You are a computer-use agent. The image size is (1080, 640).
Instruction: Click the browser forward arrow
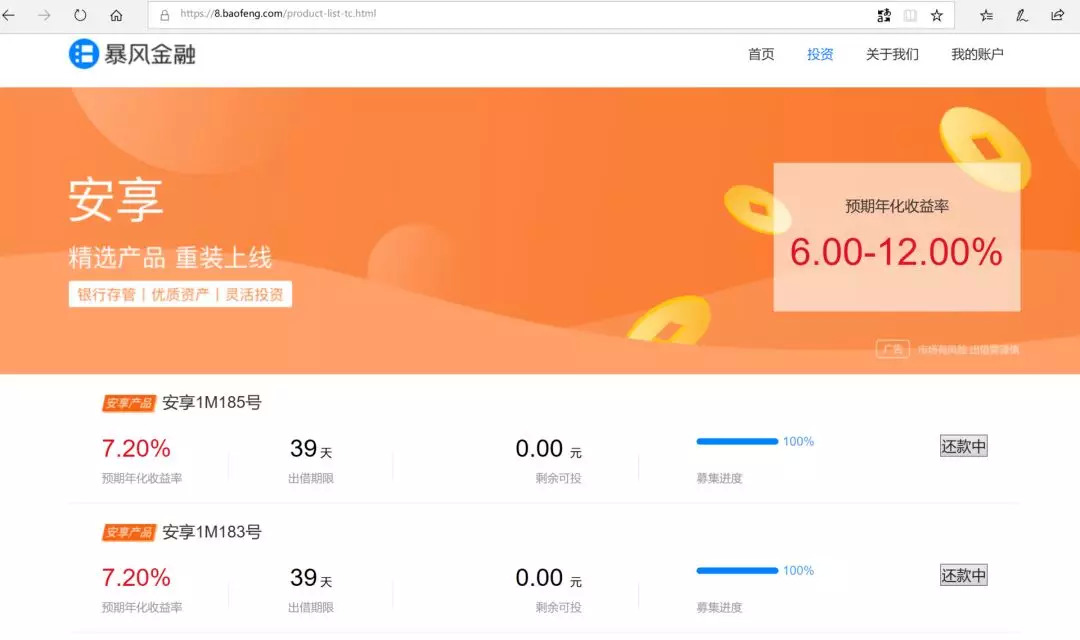44,15
